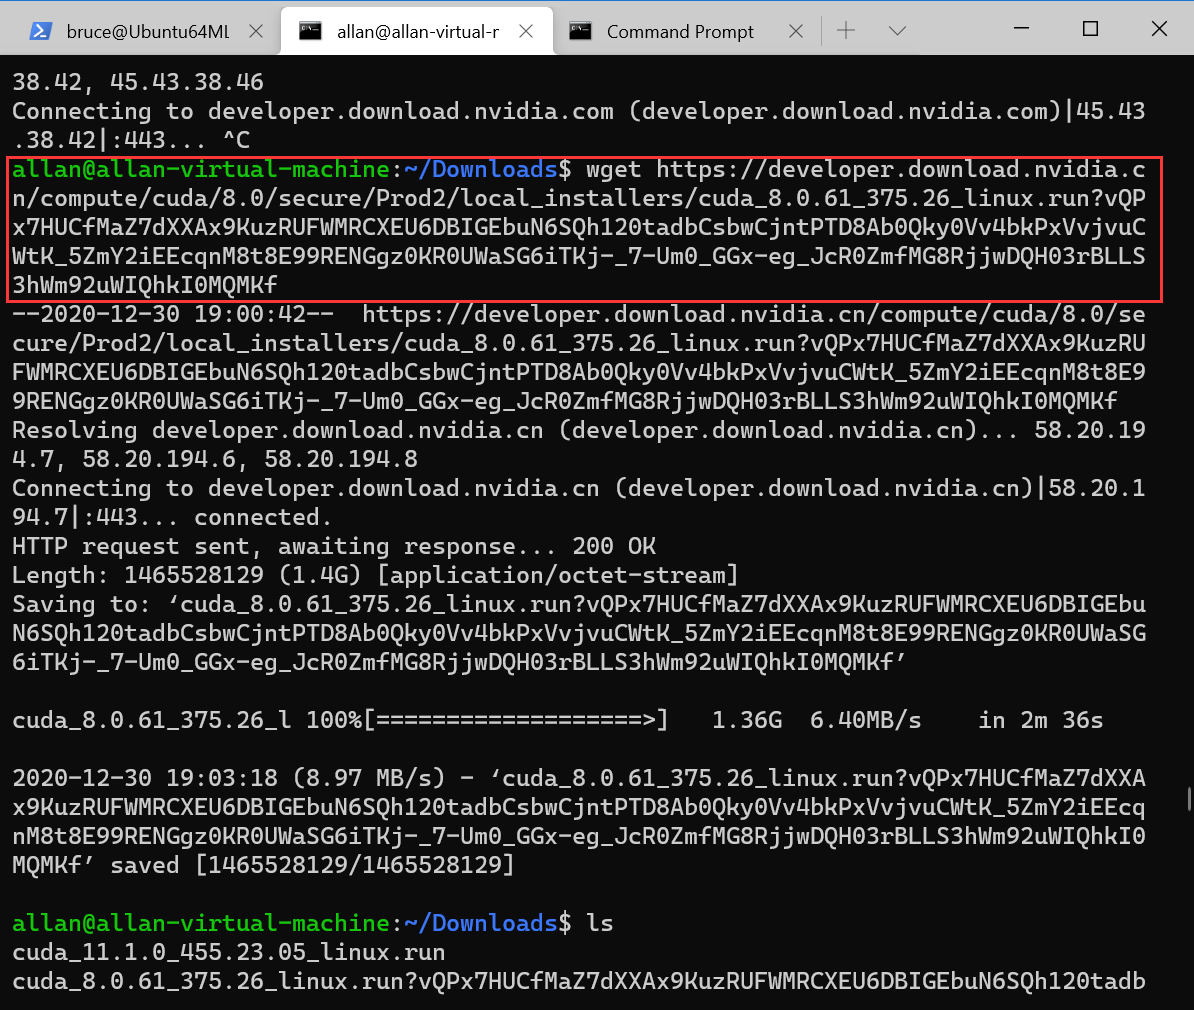Image resolution: width=1194 pixels, height=1010 pixels.
Task: Close the bruce@Ubuntu64ML tab
Action: pyautogui.click(x=257, y=31)
